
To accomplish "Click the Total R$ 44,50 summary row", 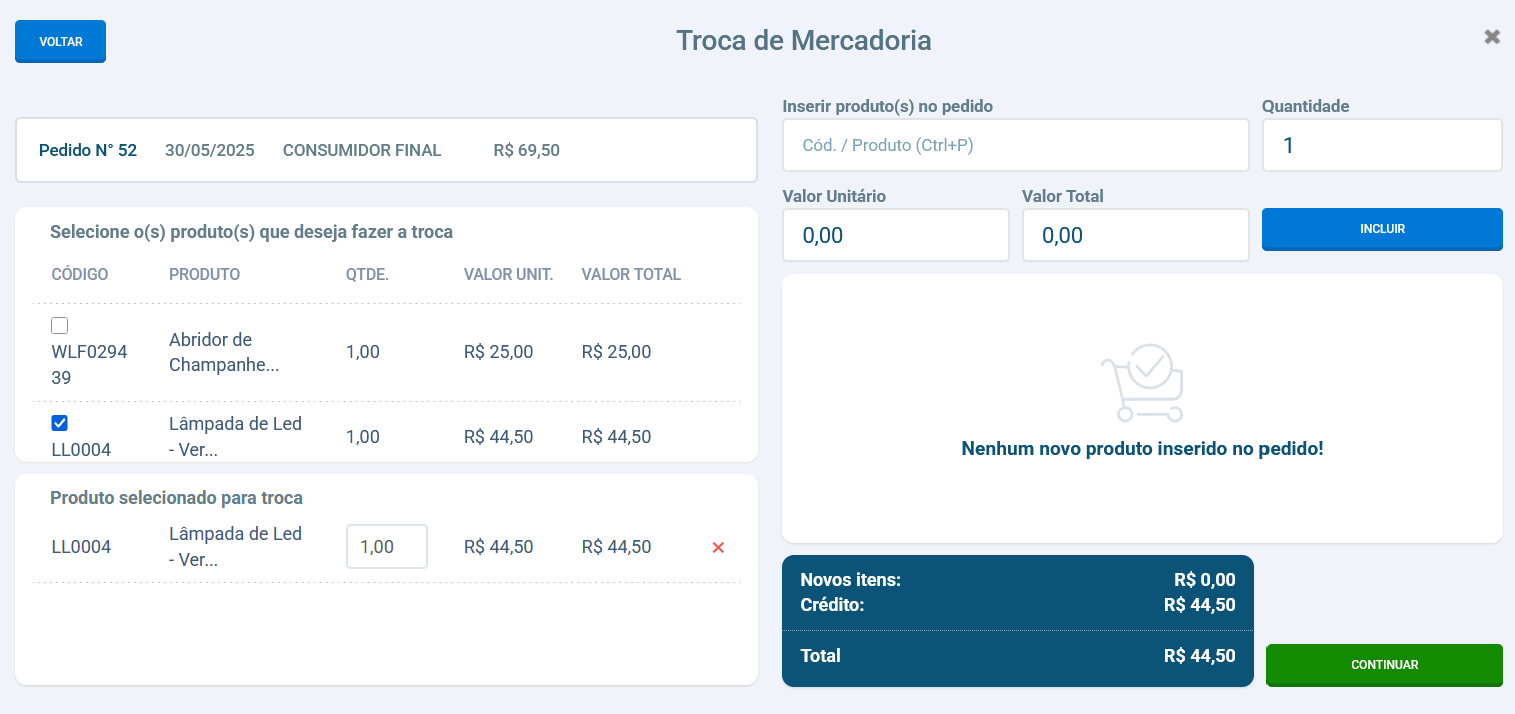I will pos(1017,656).
